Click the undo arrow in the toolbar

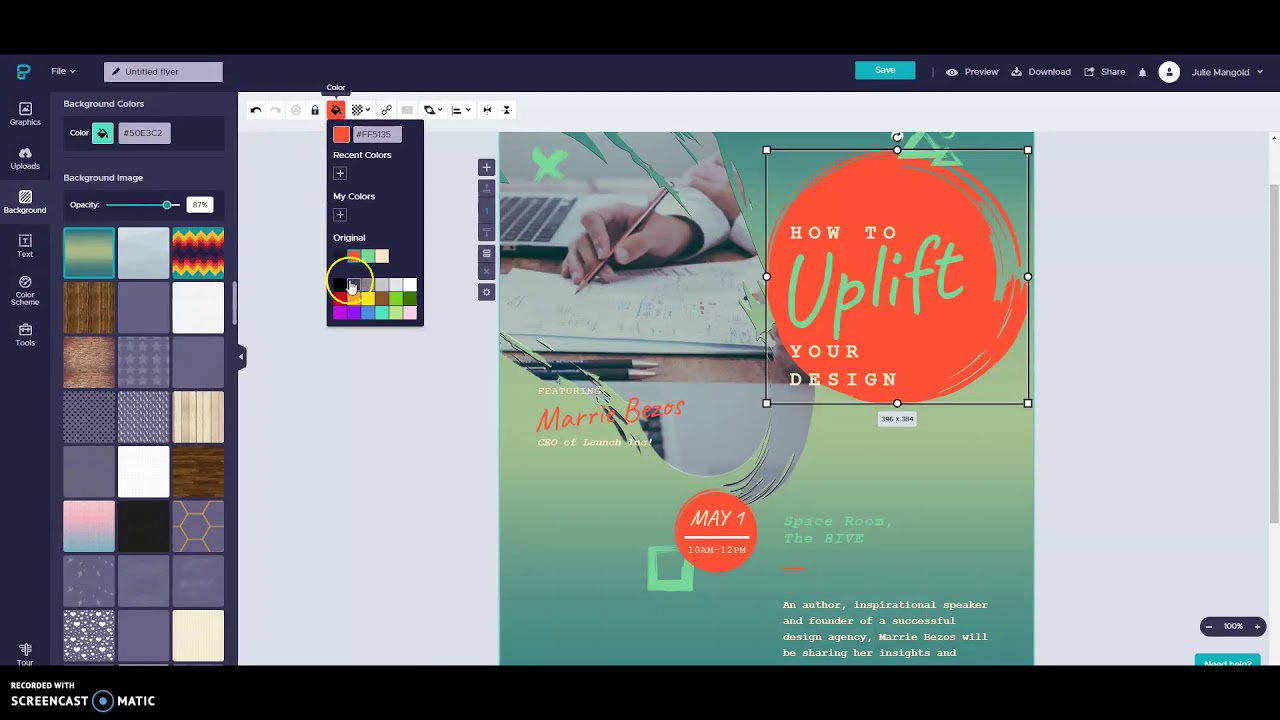256,110
